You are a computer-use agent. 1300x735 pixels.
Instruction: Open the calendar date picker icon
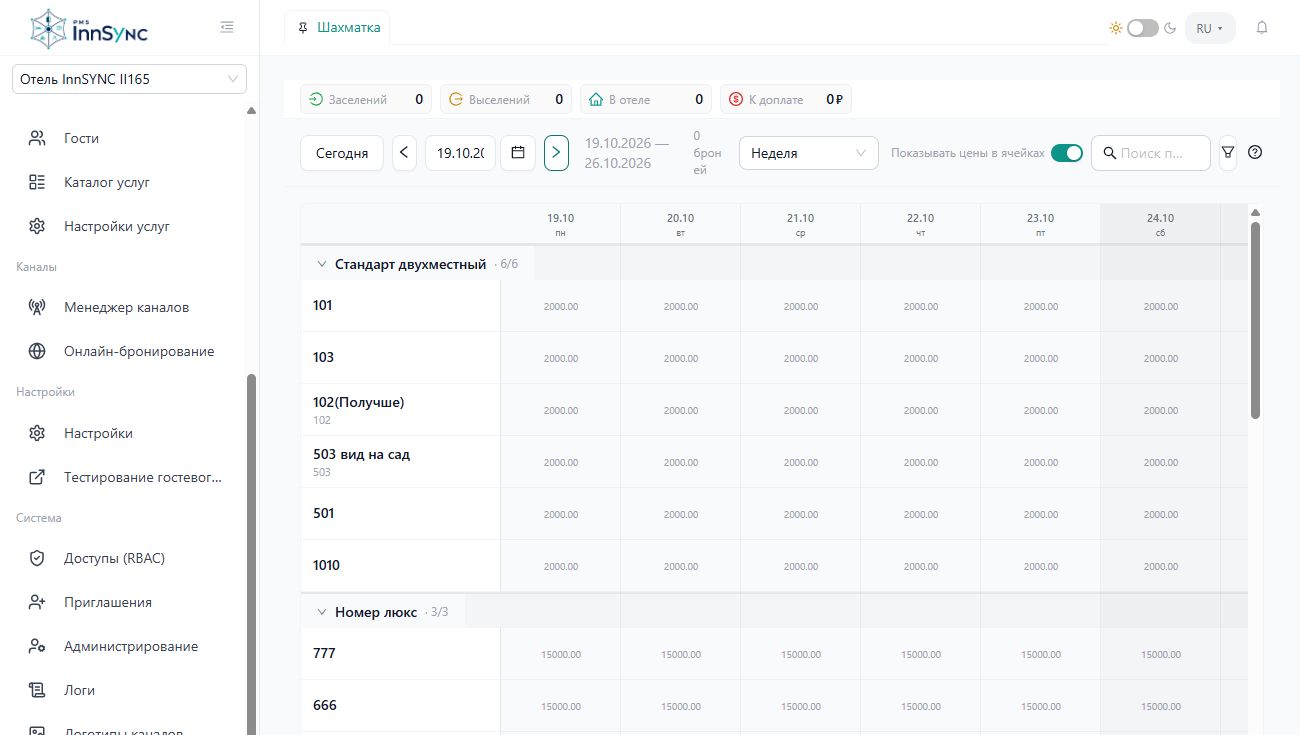click(x=518, y=153)
